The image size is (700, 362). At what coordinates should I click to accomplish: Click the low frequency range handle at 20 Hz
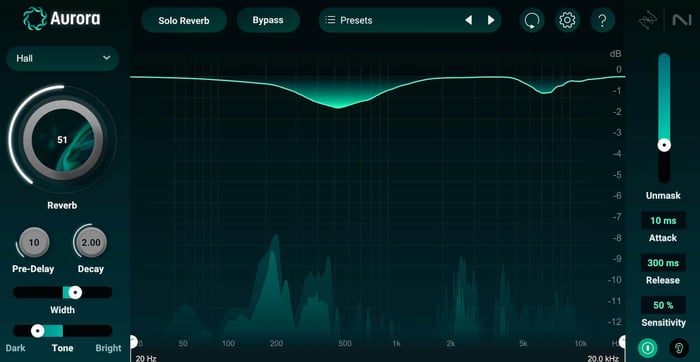(x=133, y=342)
